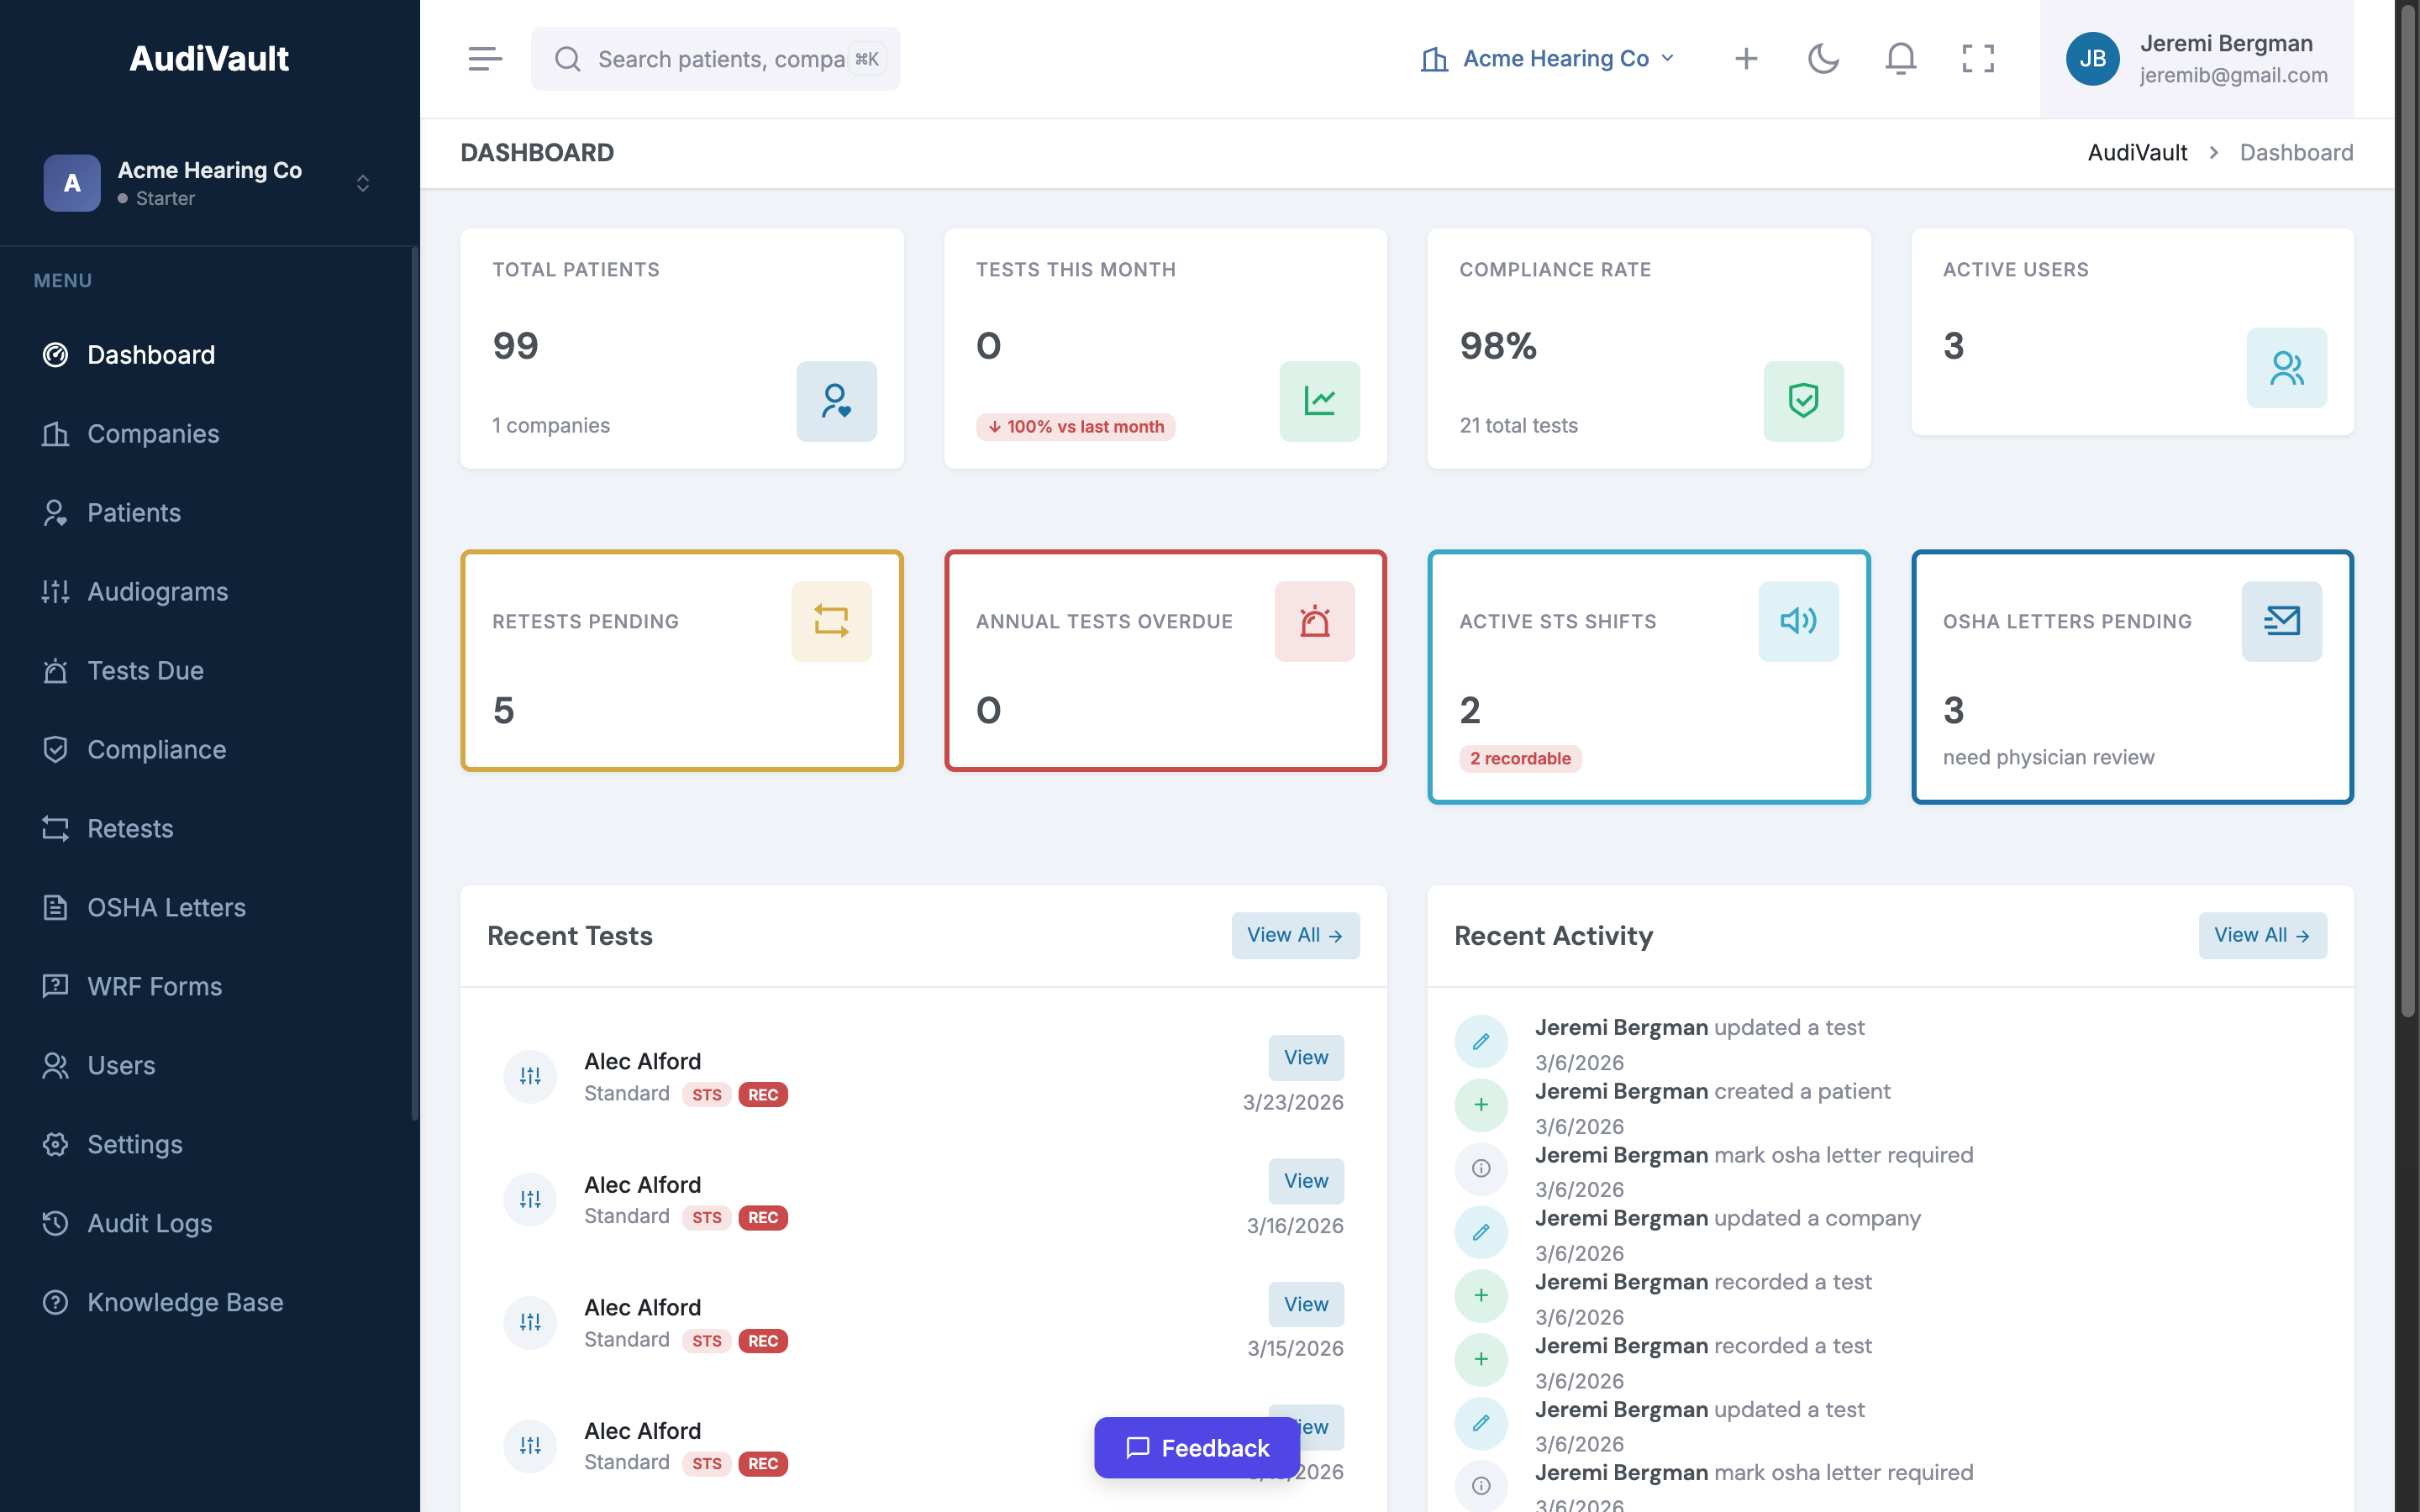The width and height of the screenshot is (2420, 1512).
Task: Switch to the Dashboard menu item
Action: point(151,354)
